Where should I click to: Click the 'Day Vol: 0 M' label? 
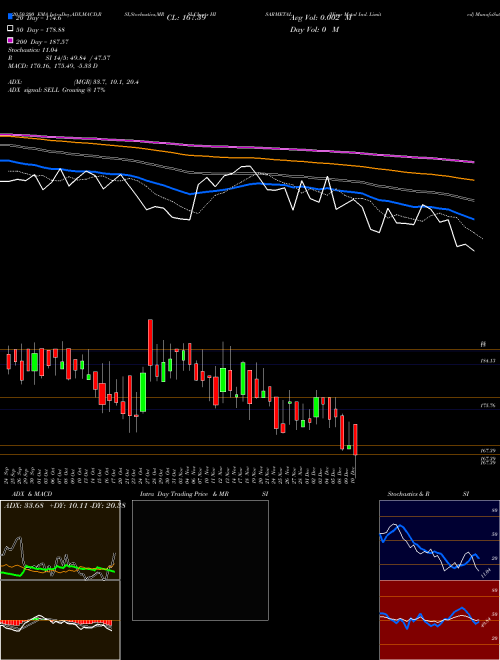[314, 29]
